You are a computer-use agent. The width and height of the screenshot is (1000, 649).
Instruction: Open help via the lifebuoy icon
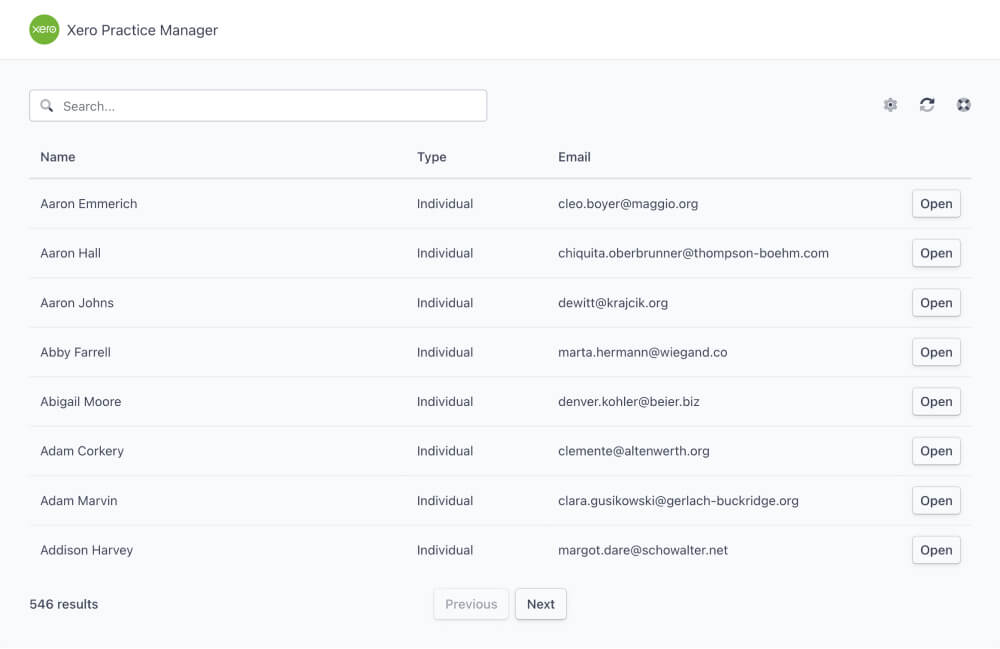pyautogui.click(x=963, y=105)
